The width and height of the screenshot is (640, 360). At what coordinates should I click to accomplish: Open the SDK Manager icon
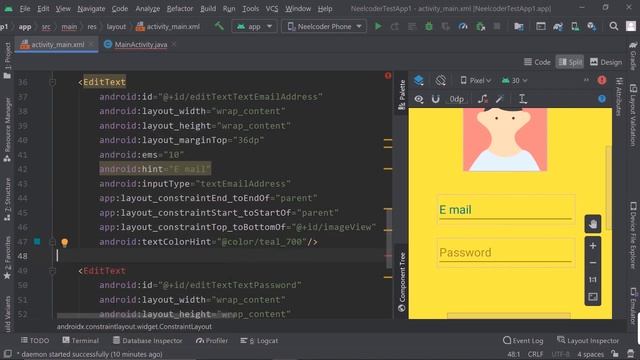tap(591, 27)
